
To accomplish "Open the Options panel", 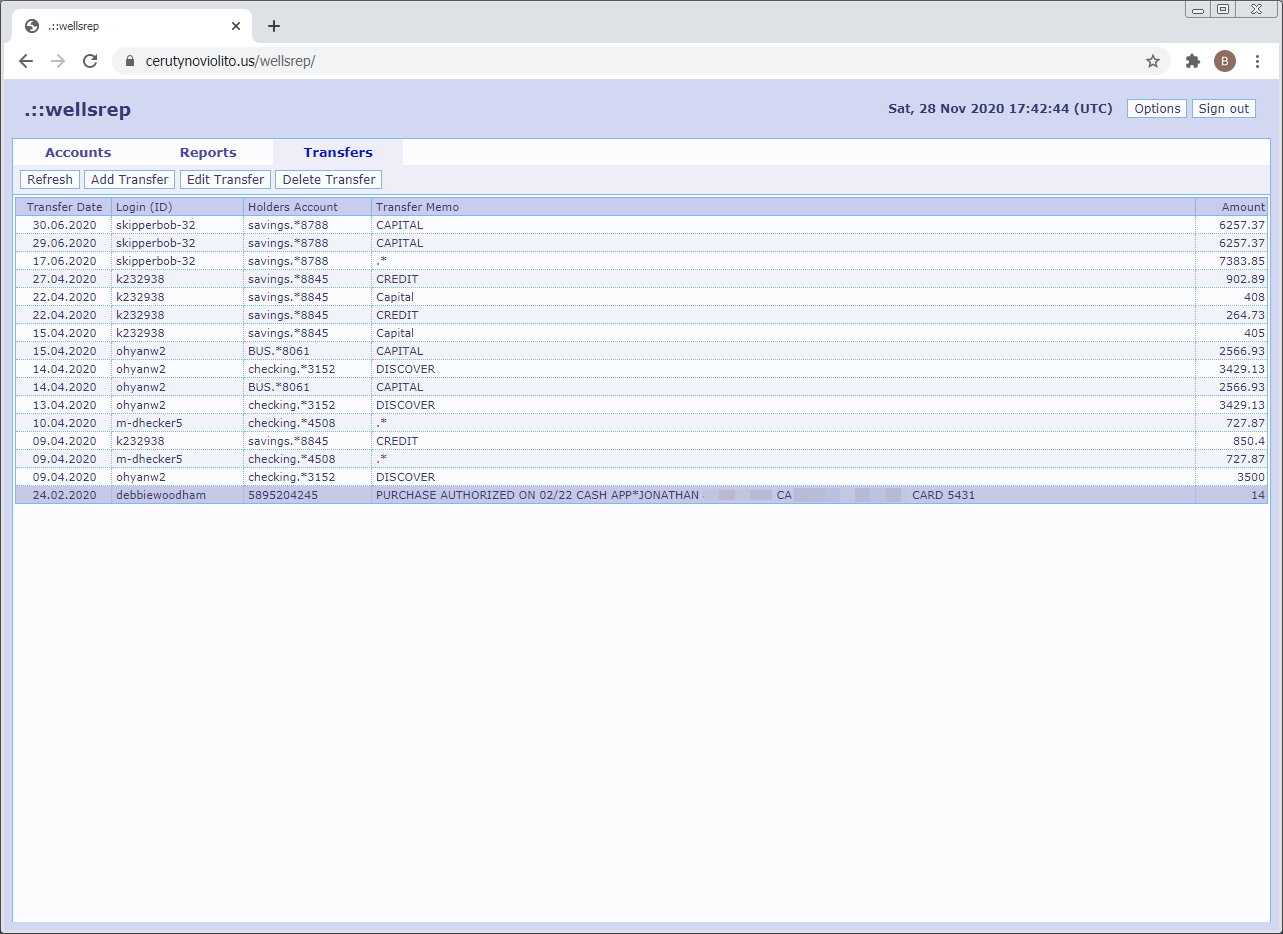I will point(1156,108).
